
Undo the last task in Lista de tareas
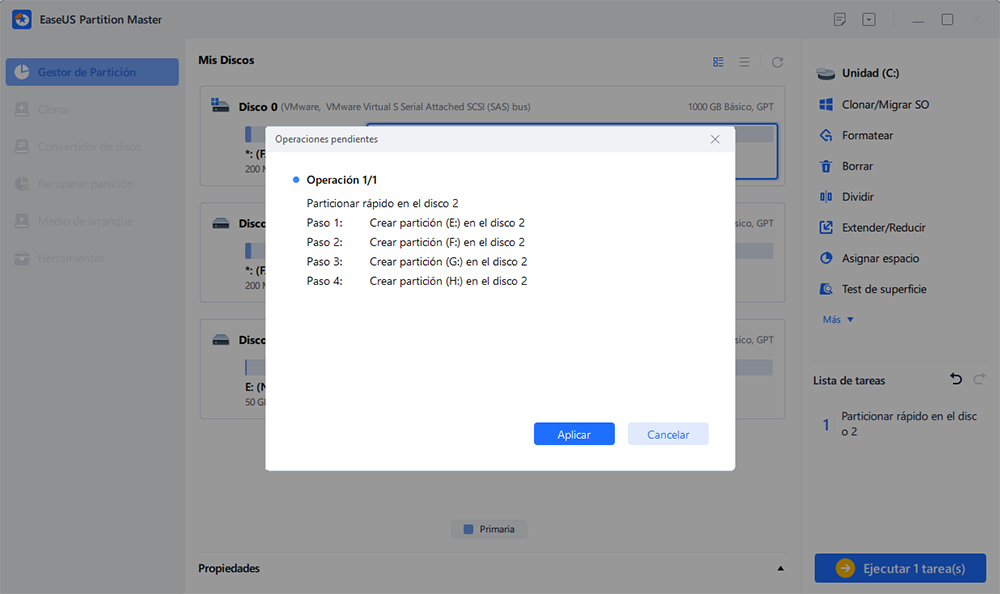click(x=955, y=379)
